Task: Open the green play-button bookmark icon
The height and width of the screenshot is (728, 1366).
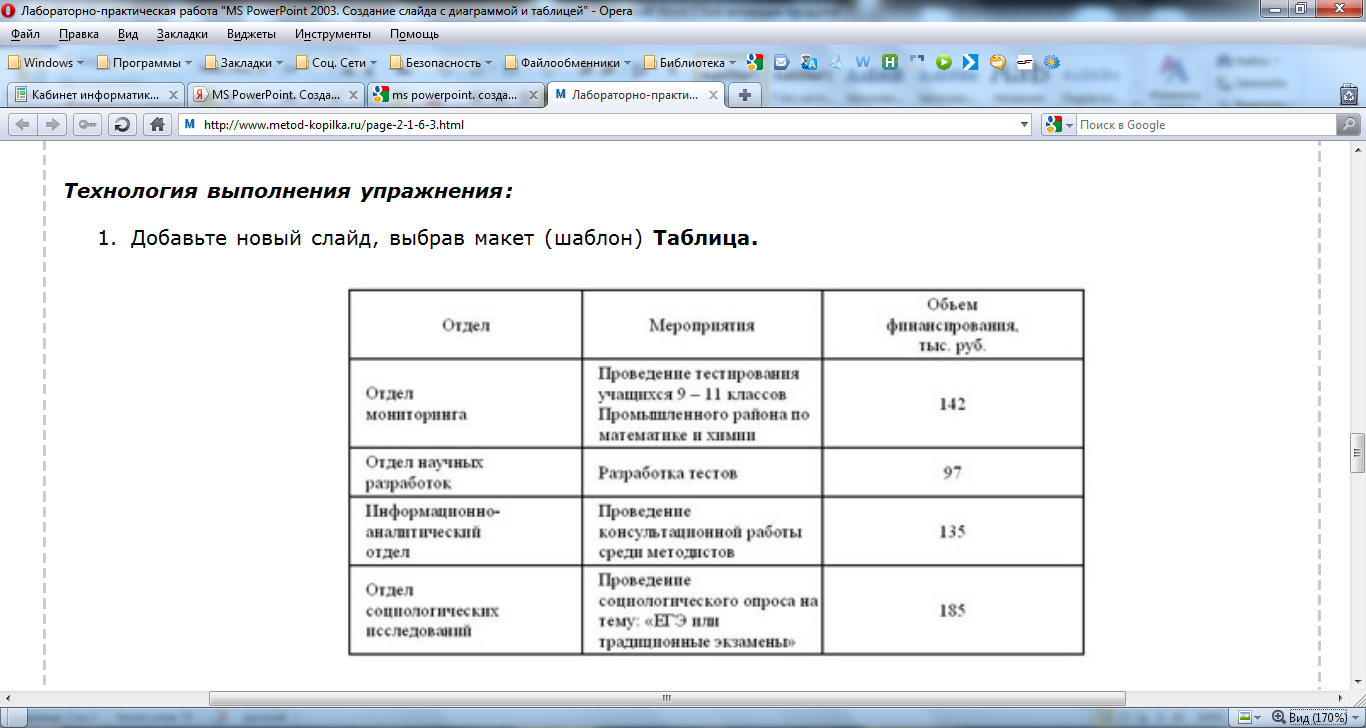Action: (x=943, y=62)
